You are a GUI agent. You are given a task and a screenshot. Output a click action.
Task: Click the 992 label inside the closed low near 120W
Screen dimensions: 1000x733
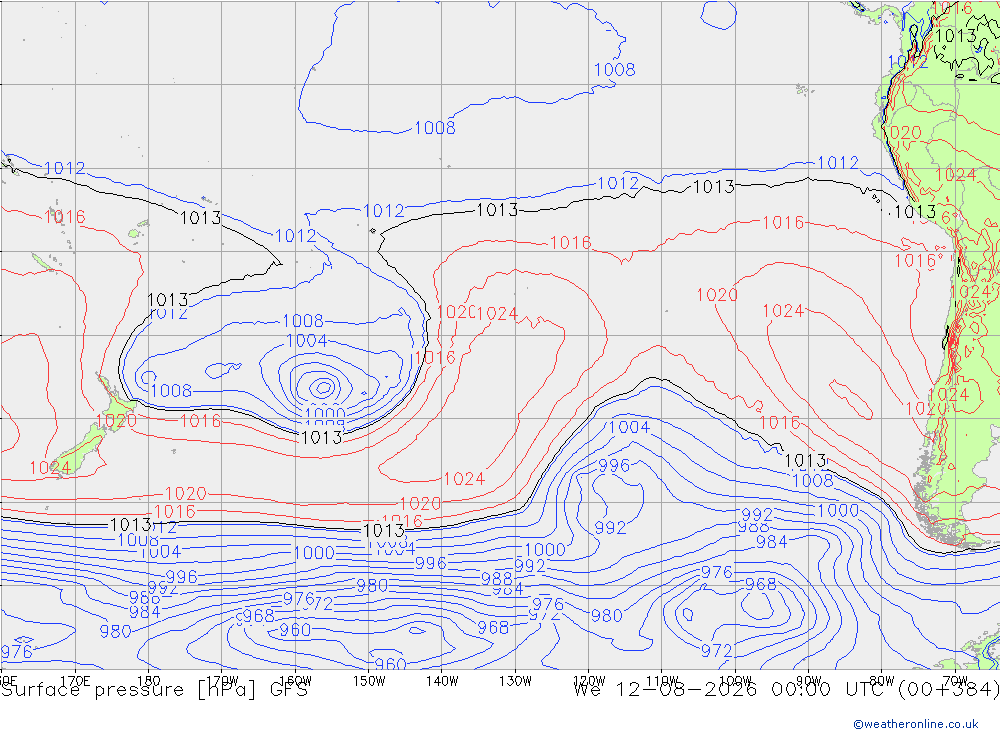(x=610, y=528)
